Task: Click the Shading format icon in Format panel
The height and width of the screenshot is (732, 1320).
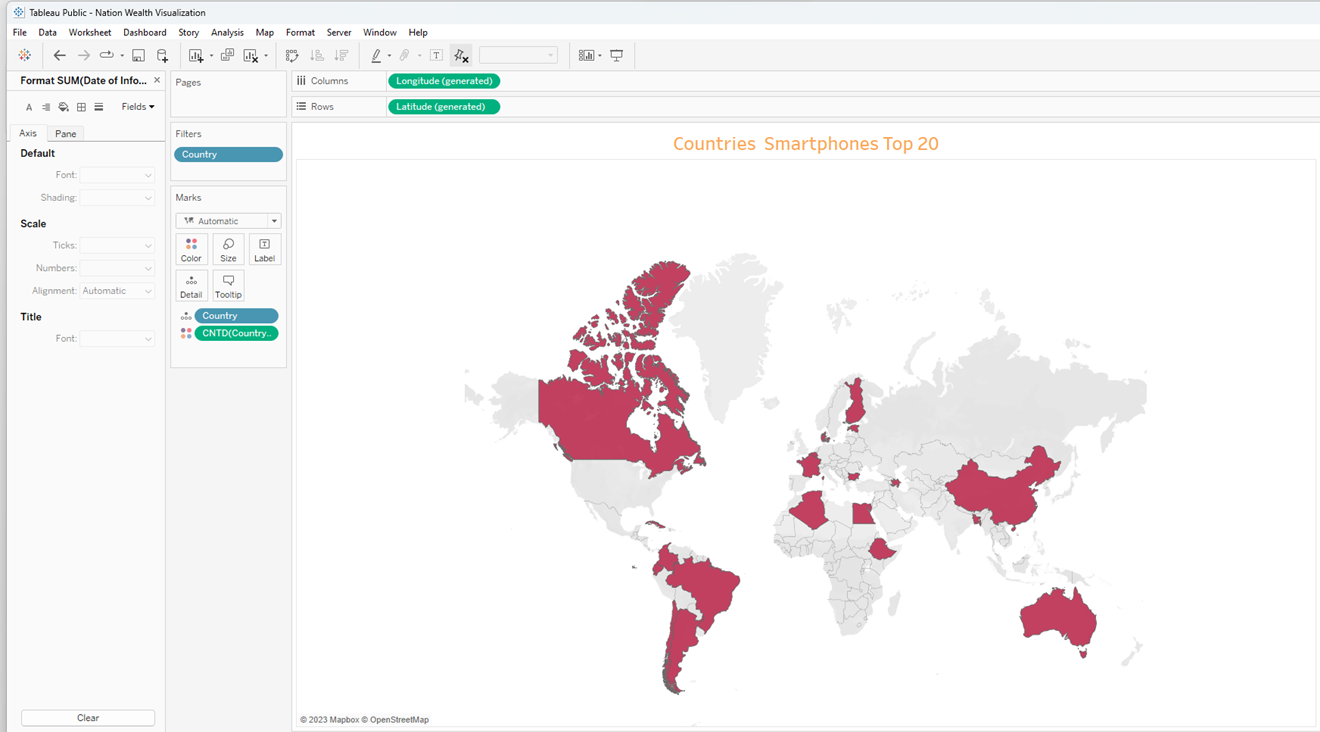Action: tap(63, 106)
